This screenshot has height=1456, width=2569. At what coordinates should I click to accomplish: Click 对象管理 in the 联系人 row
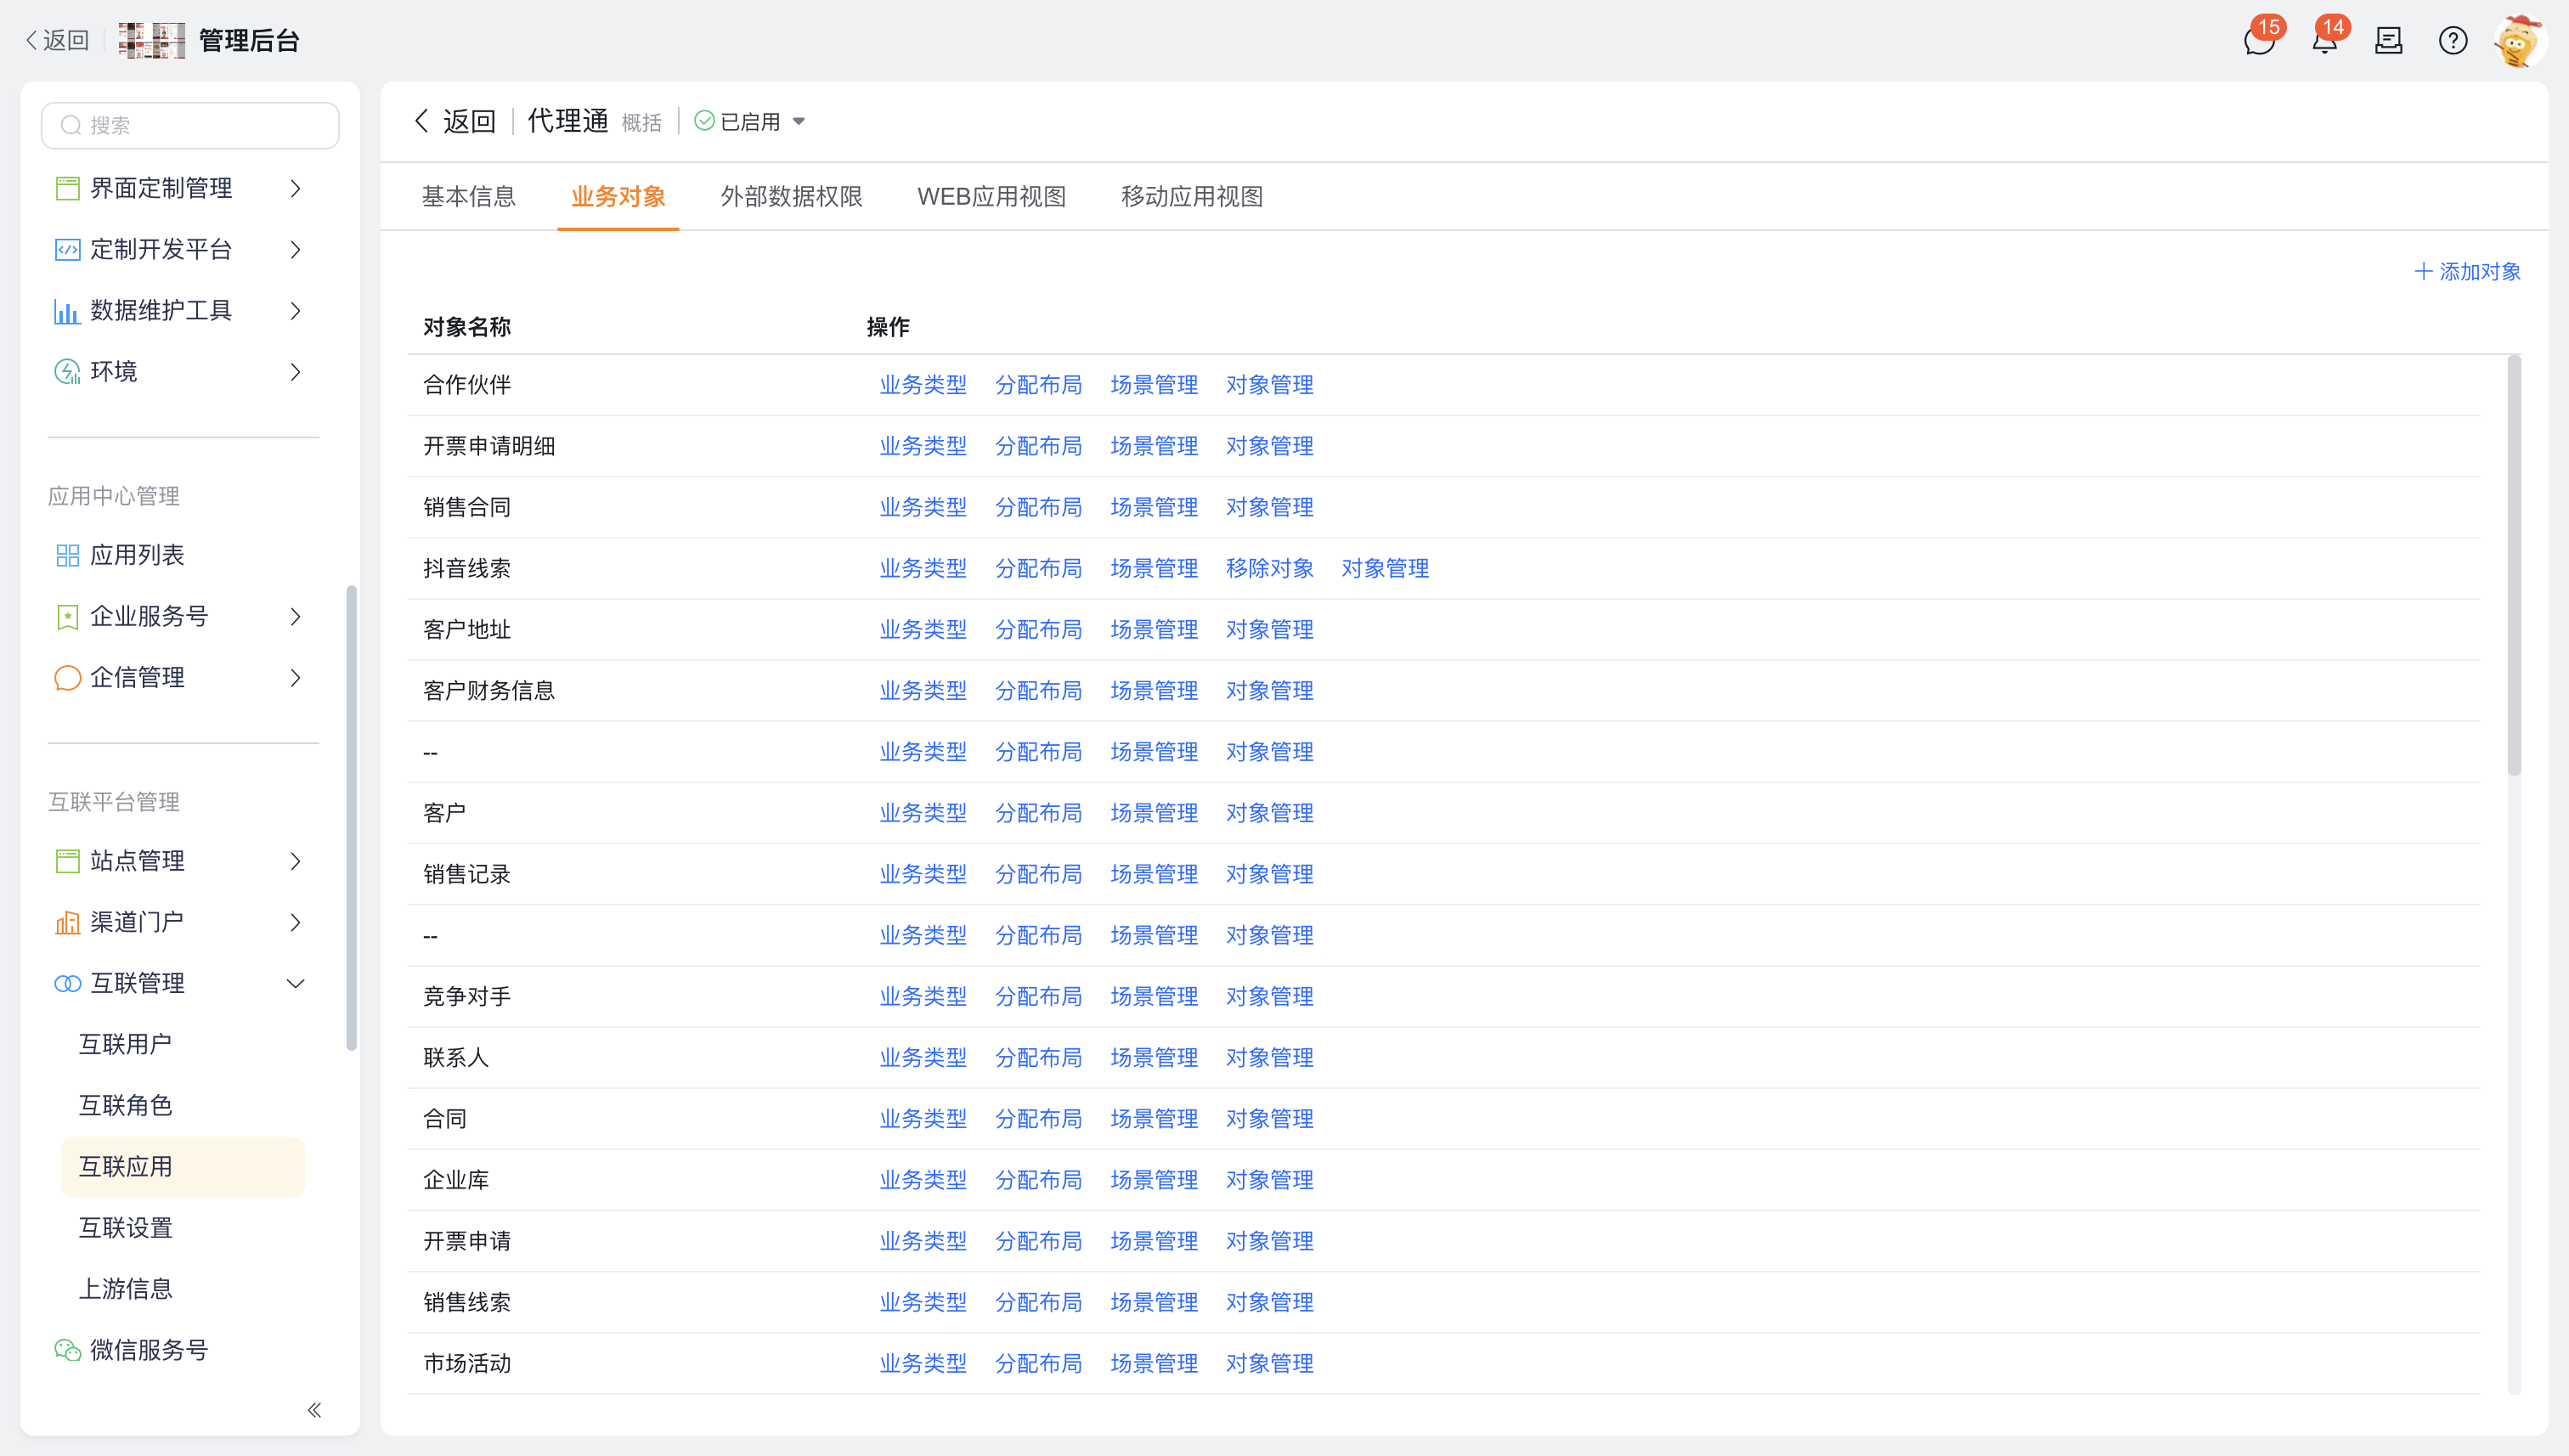click(1270, 1057)
